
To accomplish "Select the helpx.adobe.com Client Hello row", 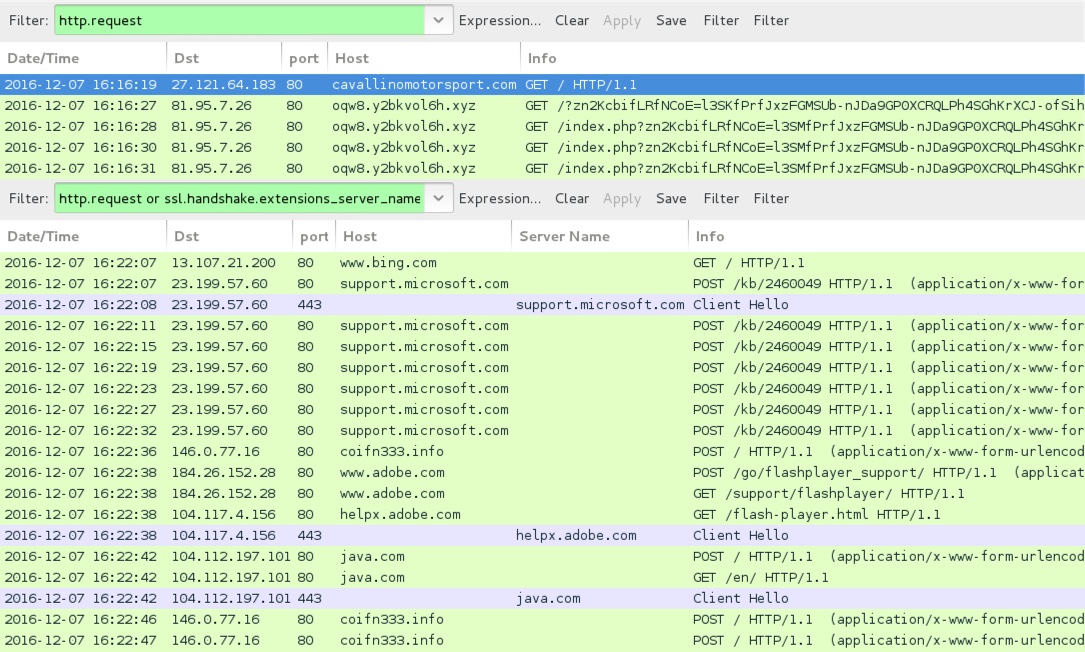I will [x=542, y=535].
